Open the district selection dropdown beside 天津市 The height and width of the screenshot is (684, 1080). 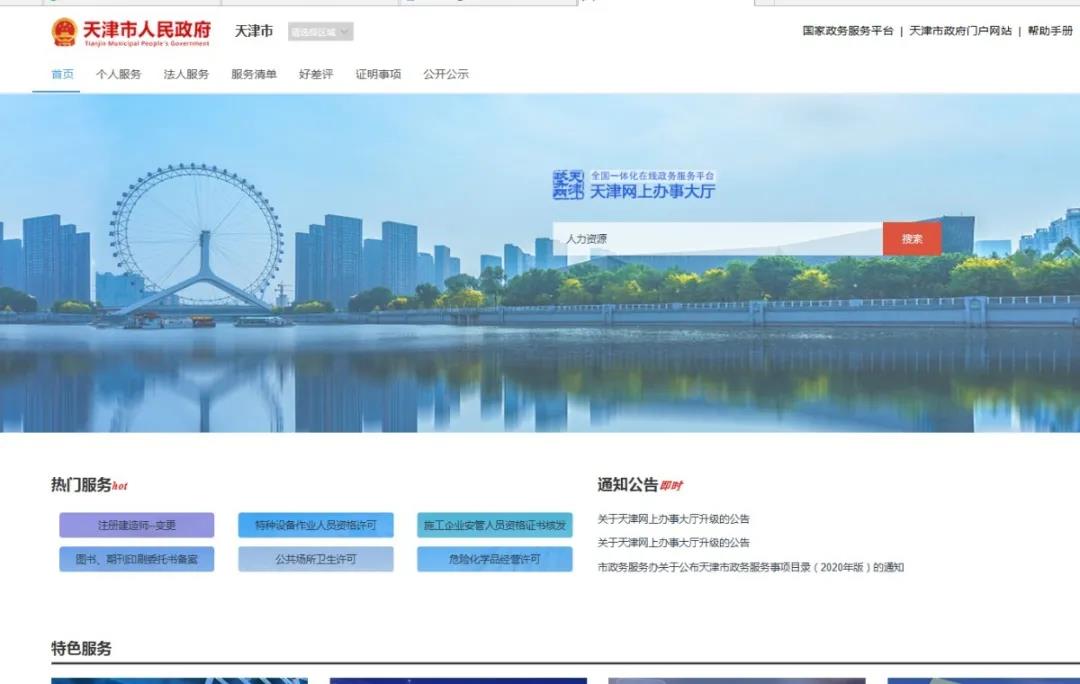(320, 32)
